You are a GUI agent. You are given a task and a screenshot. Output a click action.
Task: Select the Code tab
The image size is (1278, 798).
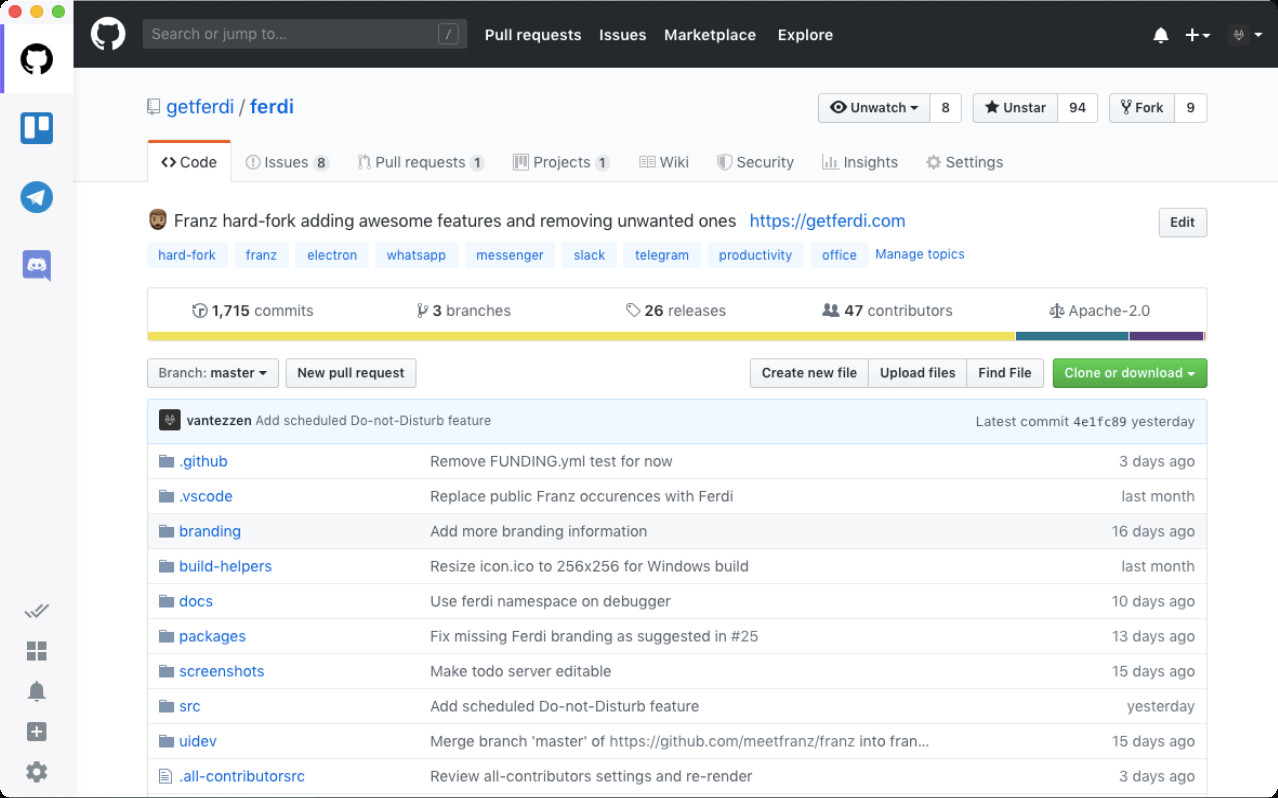(x=189, y=162)
